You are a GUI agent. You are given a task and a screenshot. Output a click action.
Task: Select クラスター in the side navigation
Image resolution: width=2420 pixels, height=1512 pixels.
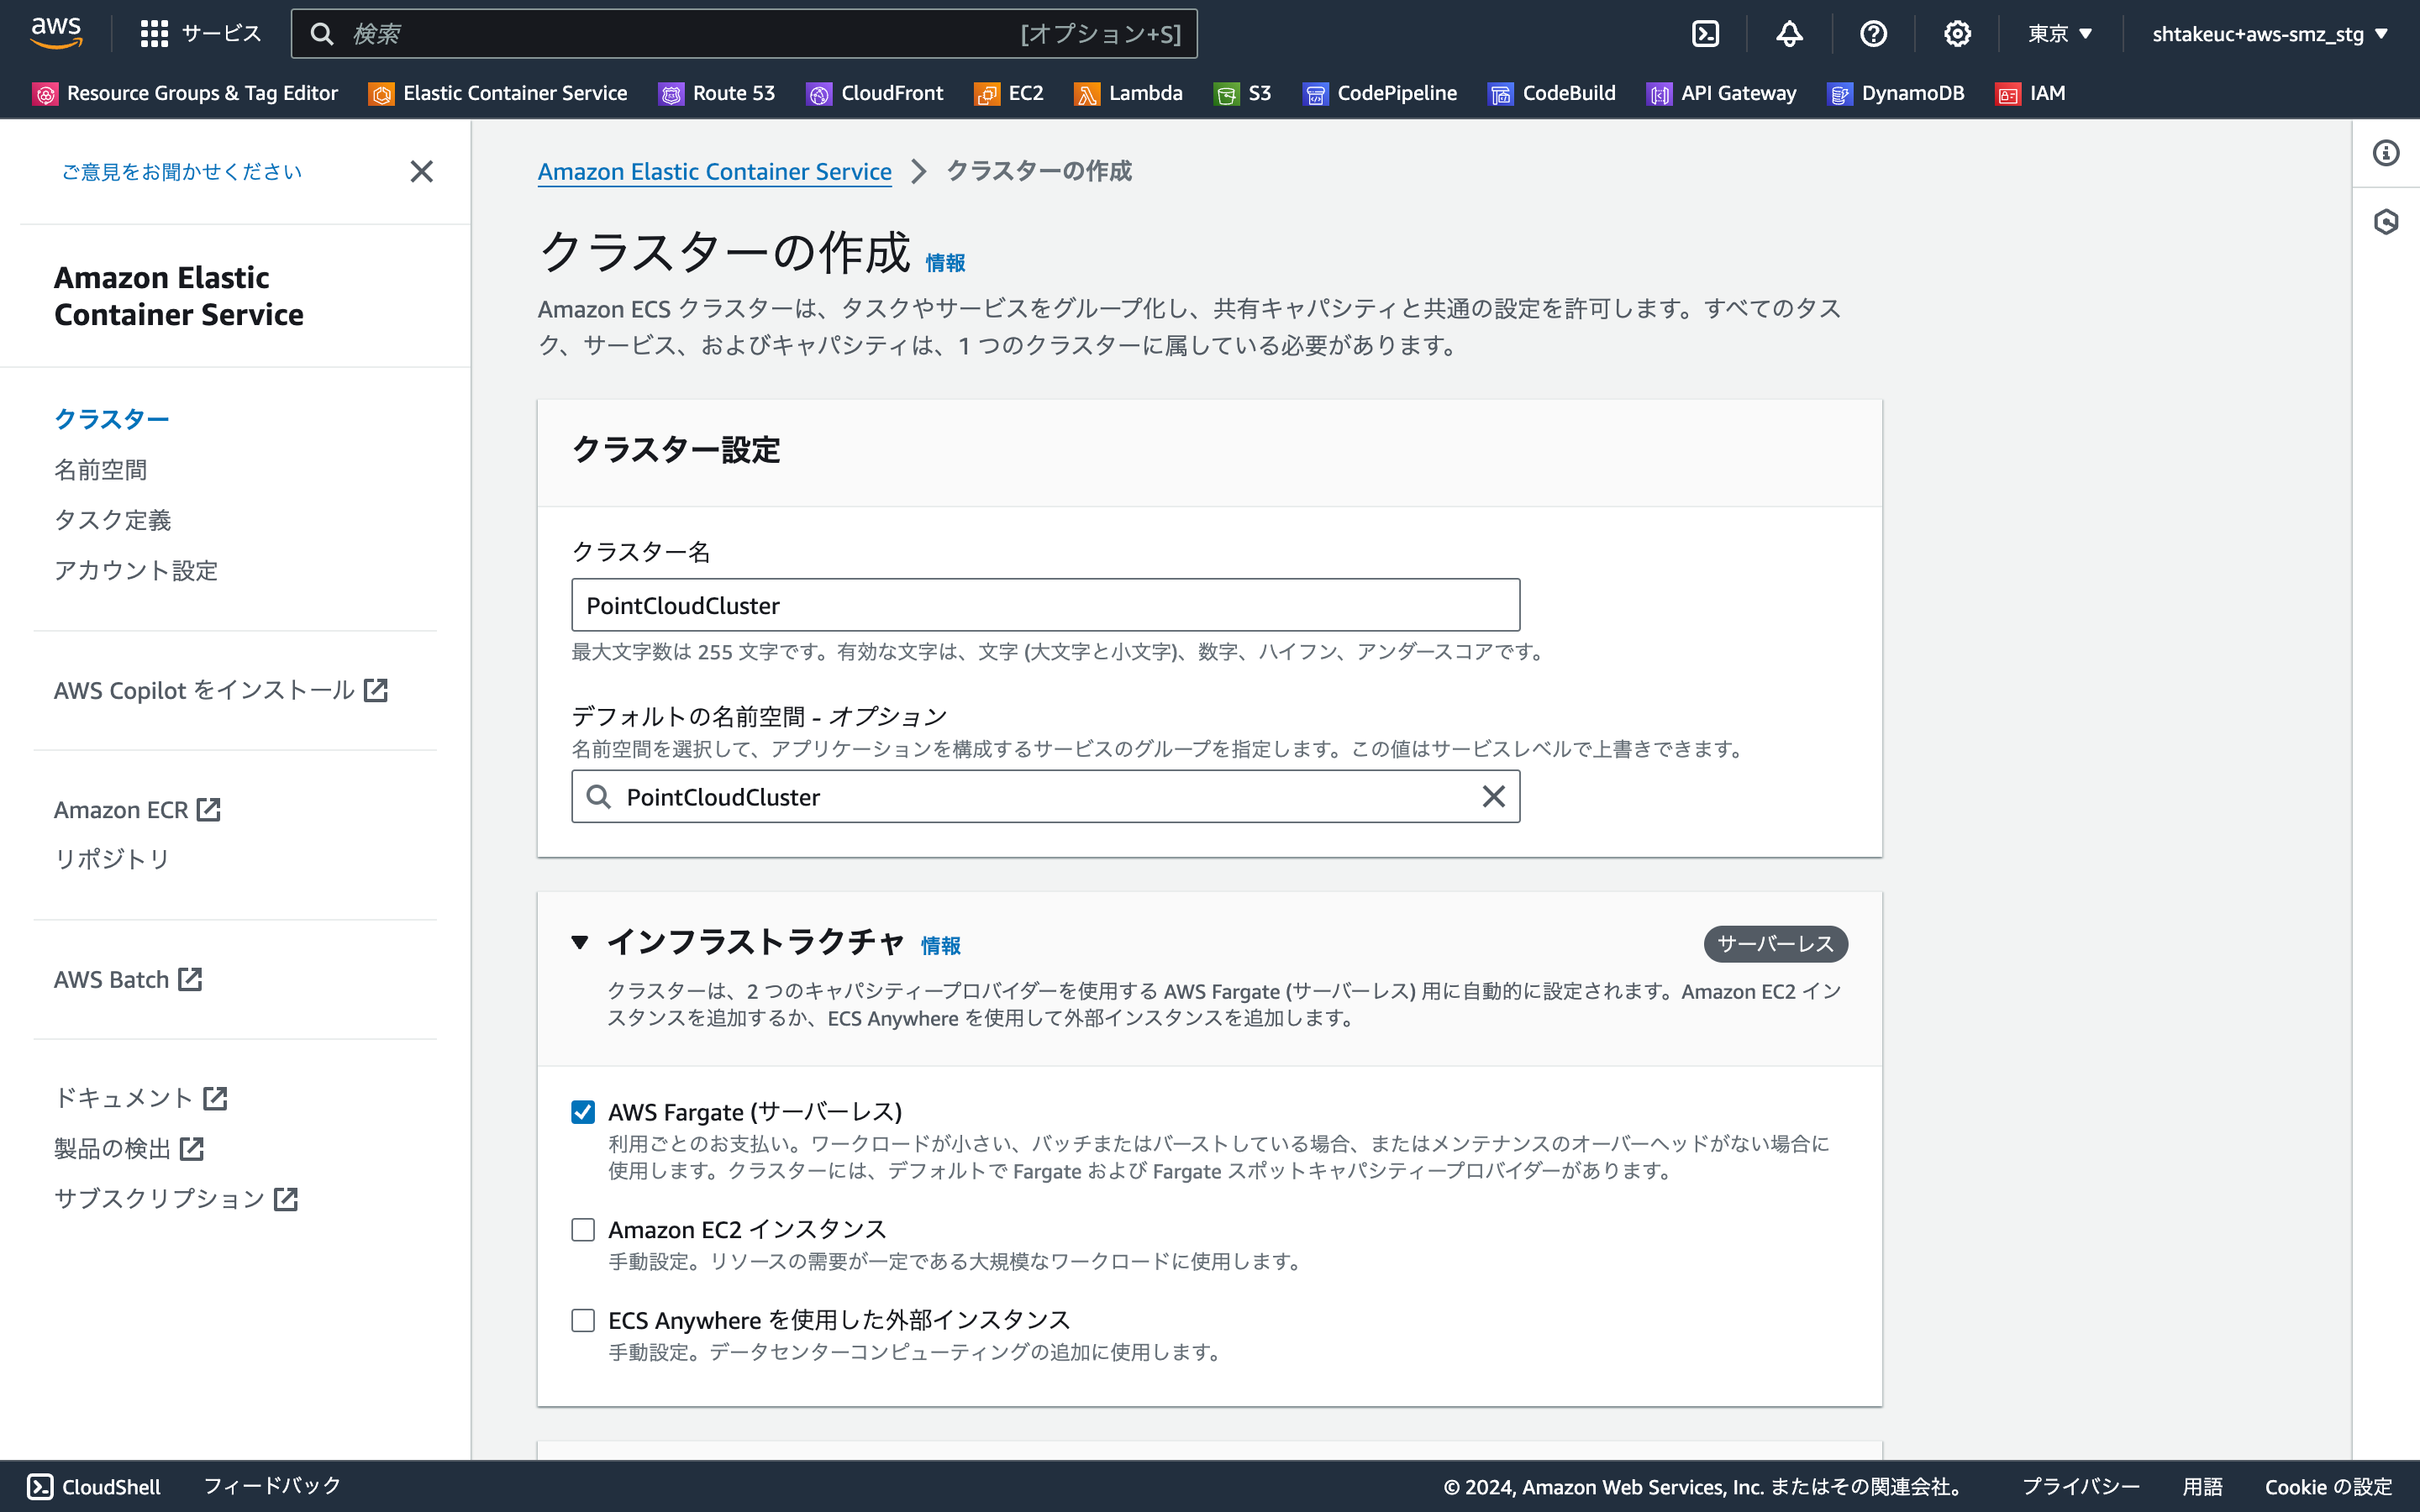112,418
